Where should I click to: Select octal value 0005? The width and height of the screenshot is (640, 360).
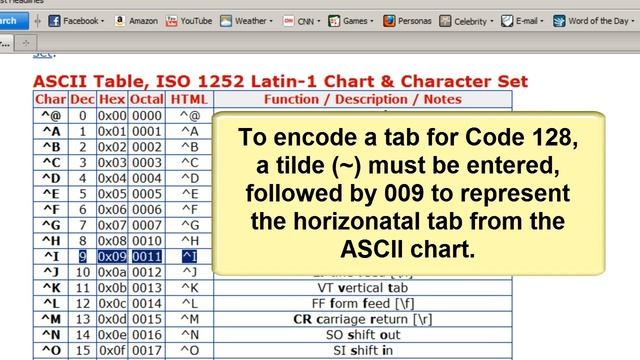(147, 194)
